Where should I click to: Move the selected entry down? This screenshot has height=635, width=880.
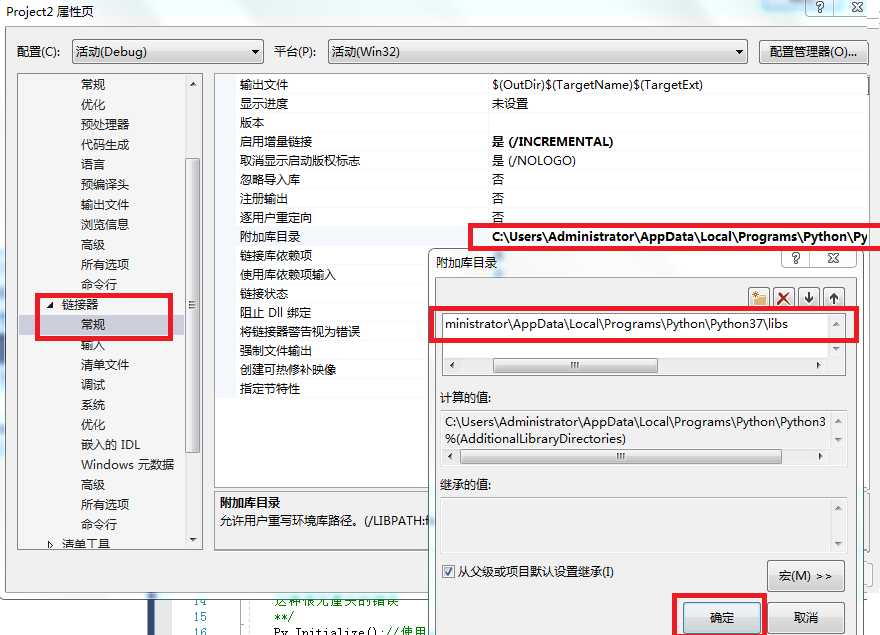pyautogui.click(x=809, y=296)
